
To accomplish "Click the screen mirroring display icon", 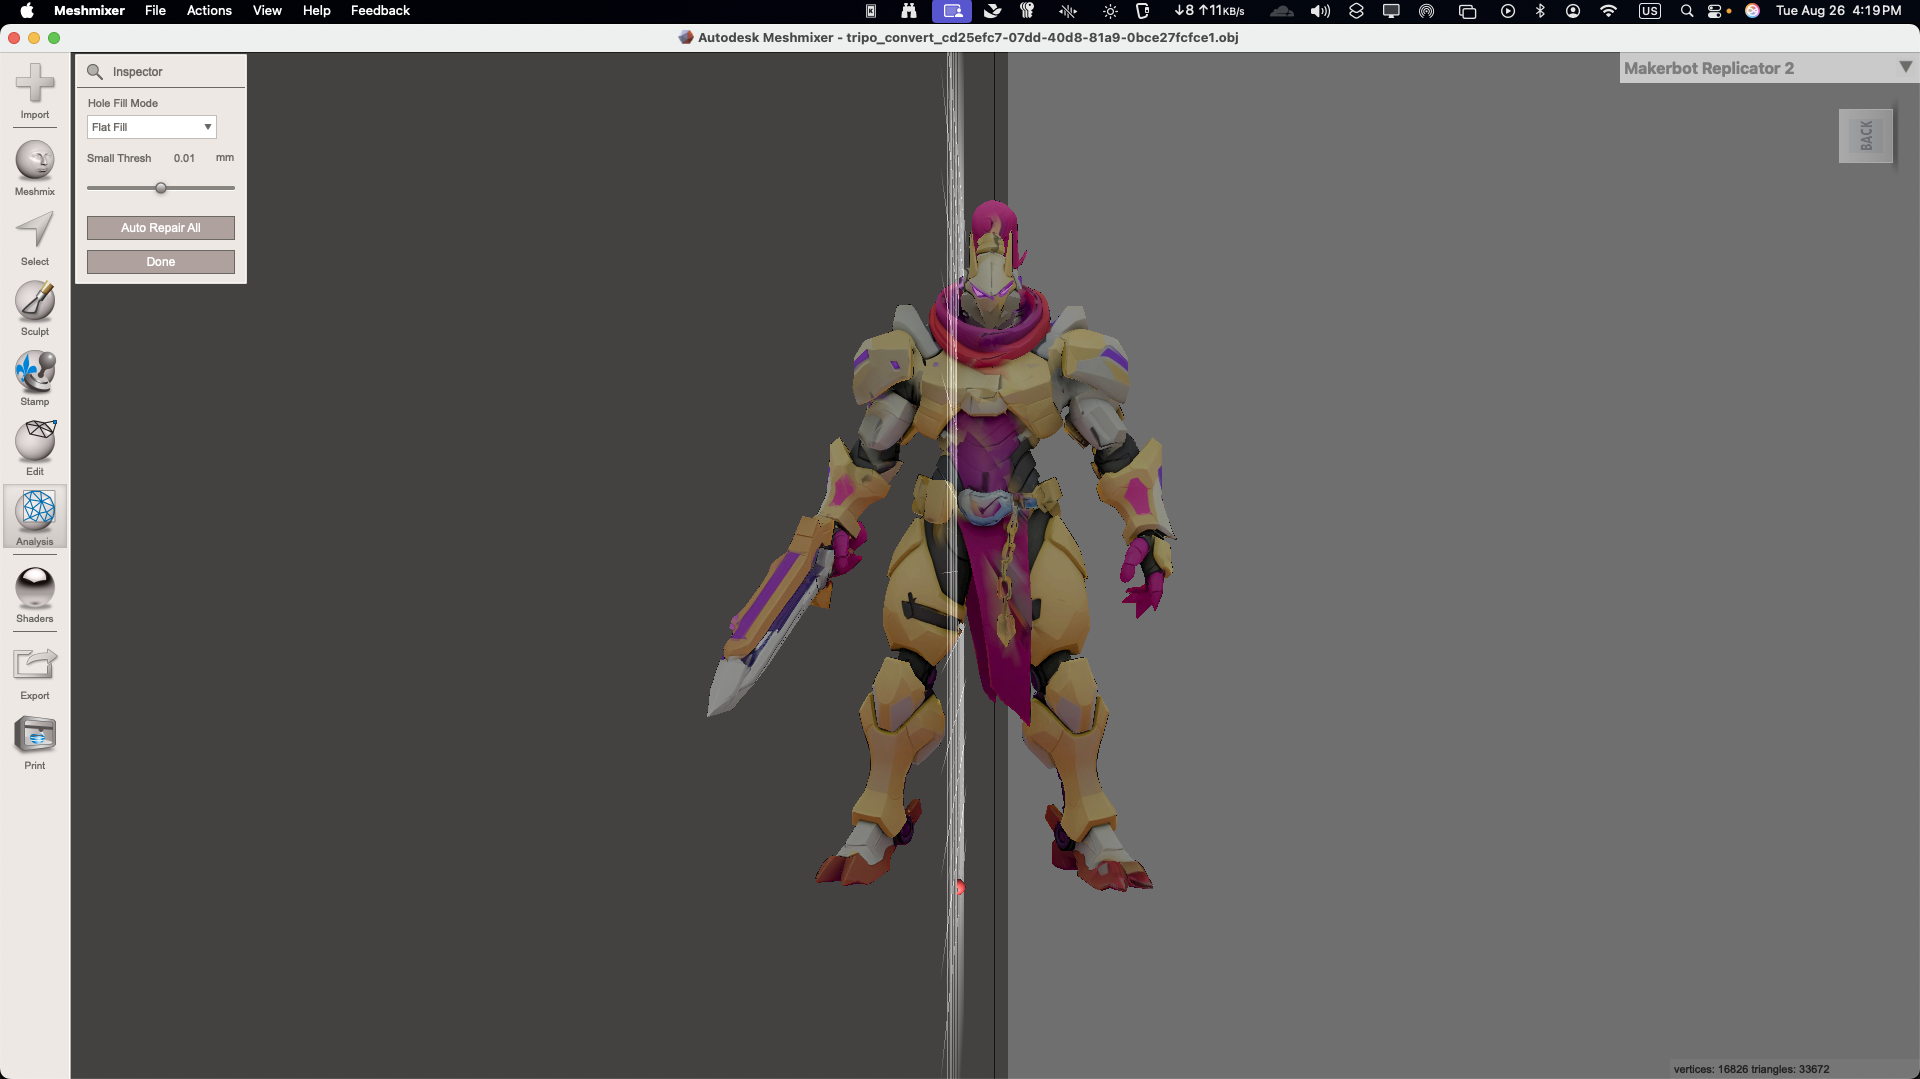I will tap(1391, 11).
